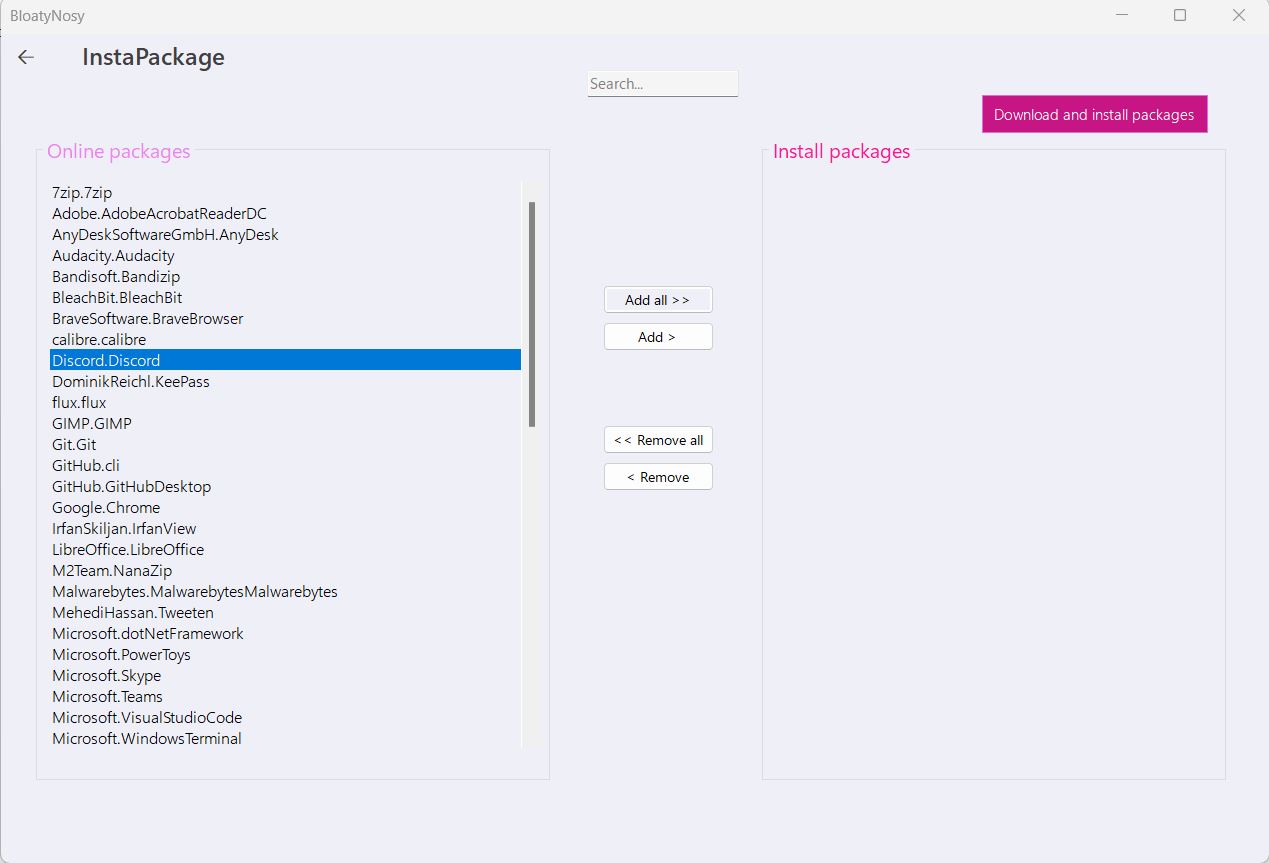Click the back arrow icon

(26, 58)
